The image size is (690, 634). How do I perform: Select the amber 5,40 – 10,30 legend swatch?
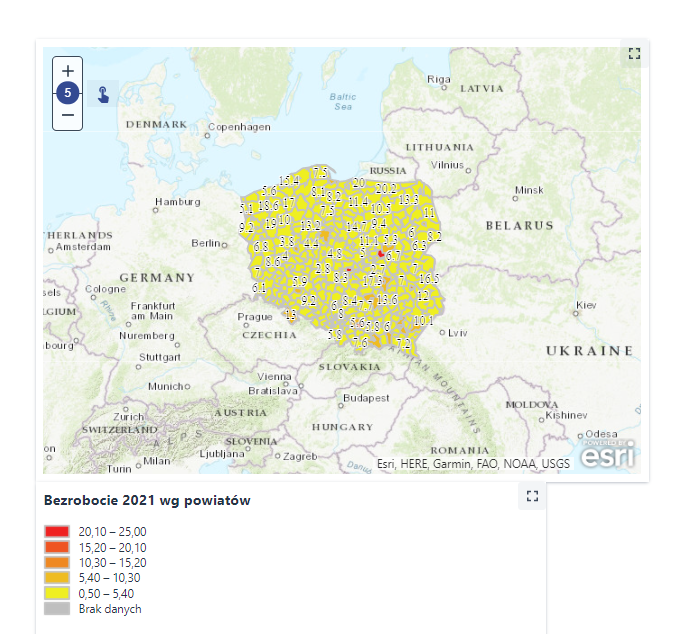[x=57, y=578]
